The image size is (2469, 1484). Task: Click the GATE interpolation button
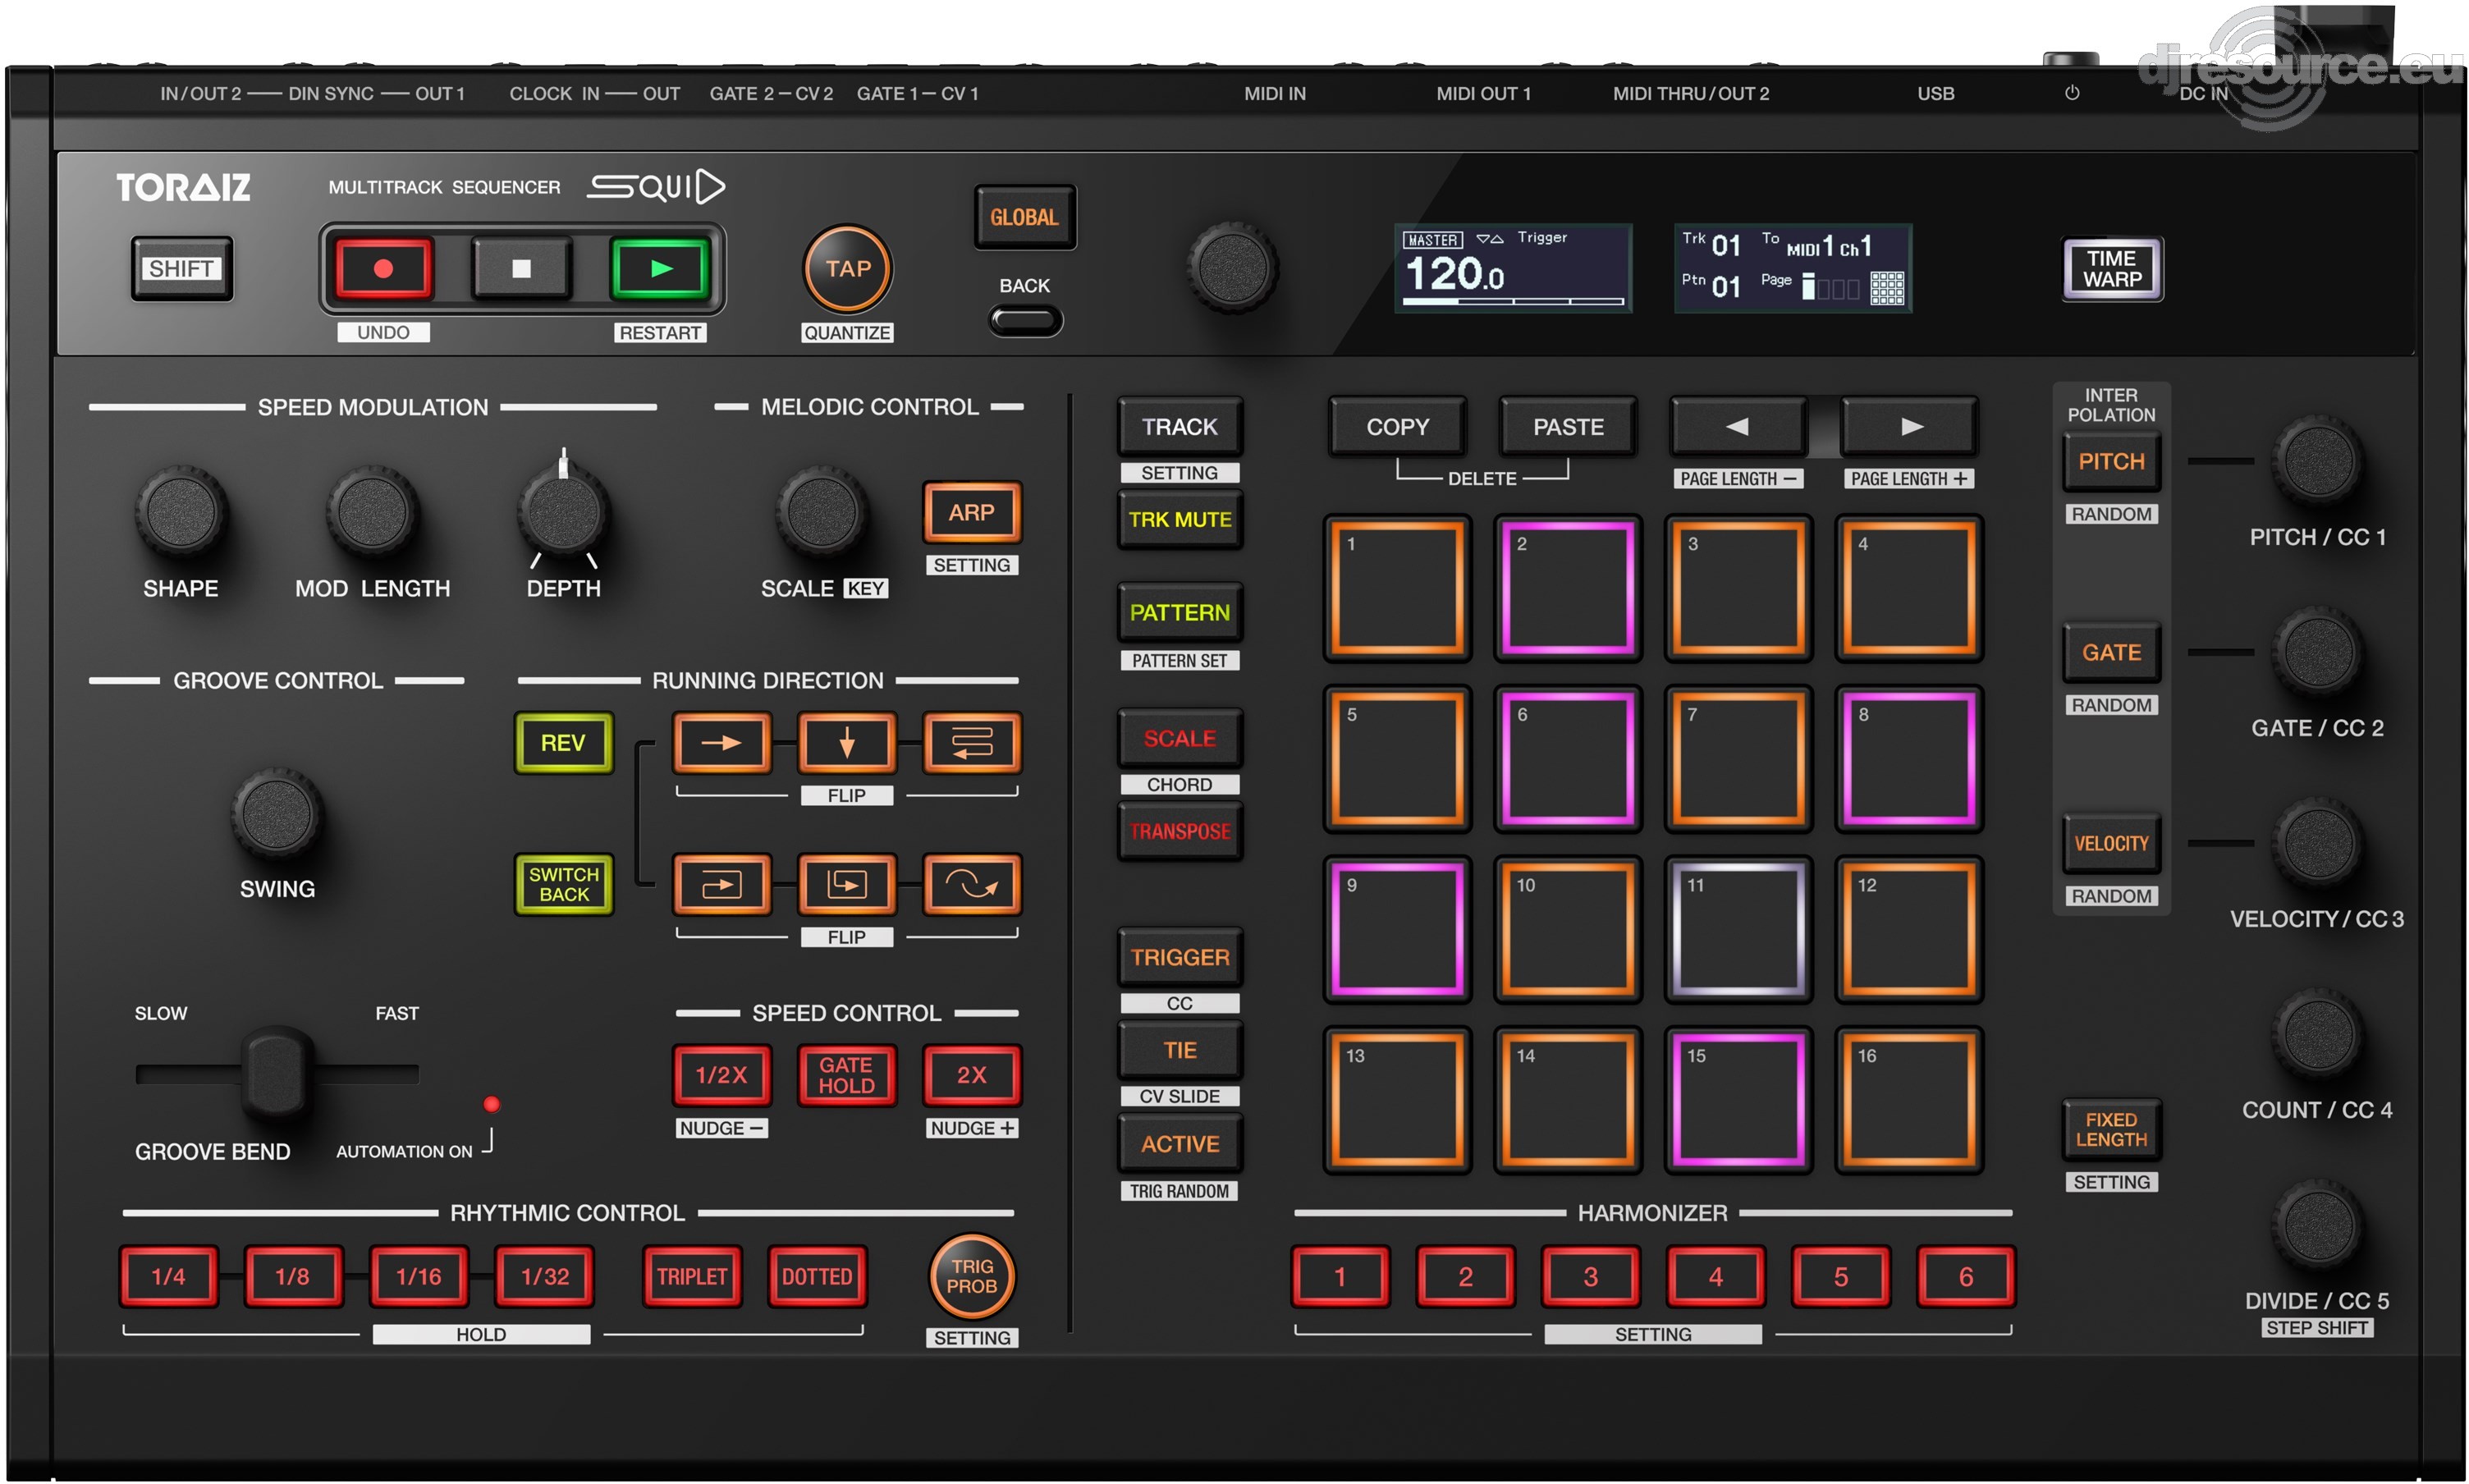[x=2111, y=652]
